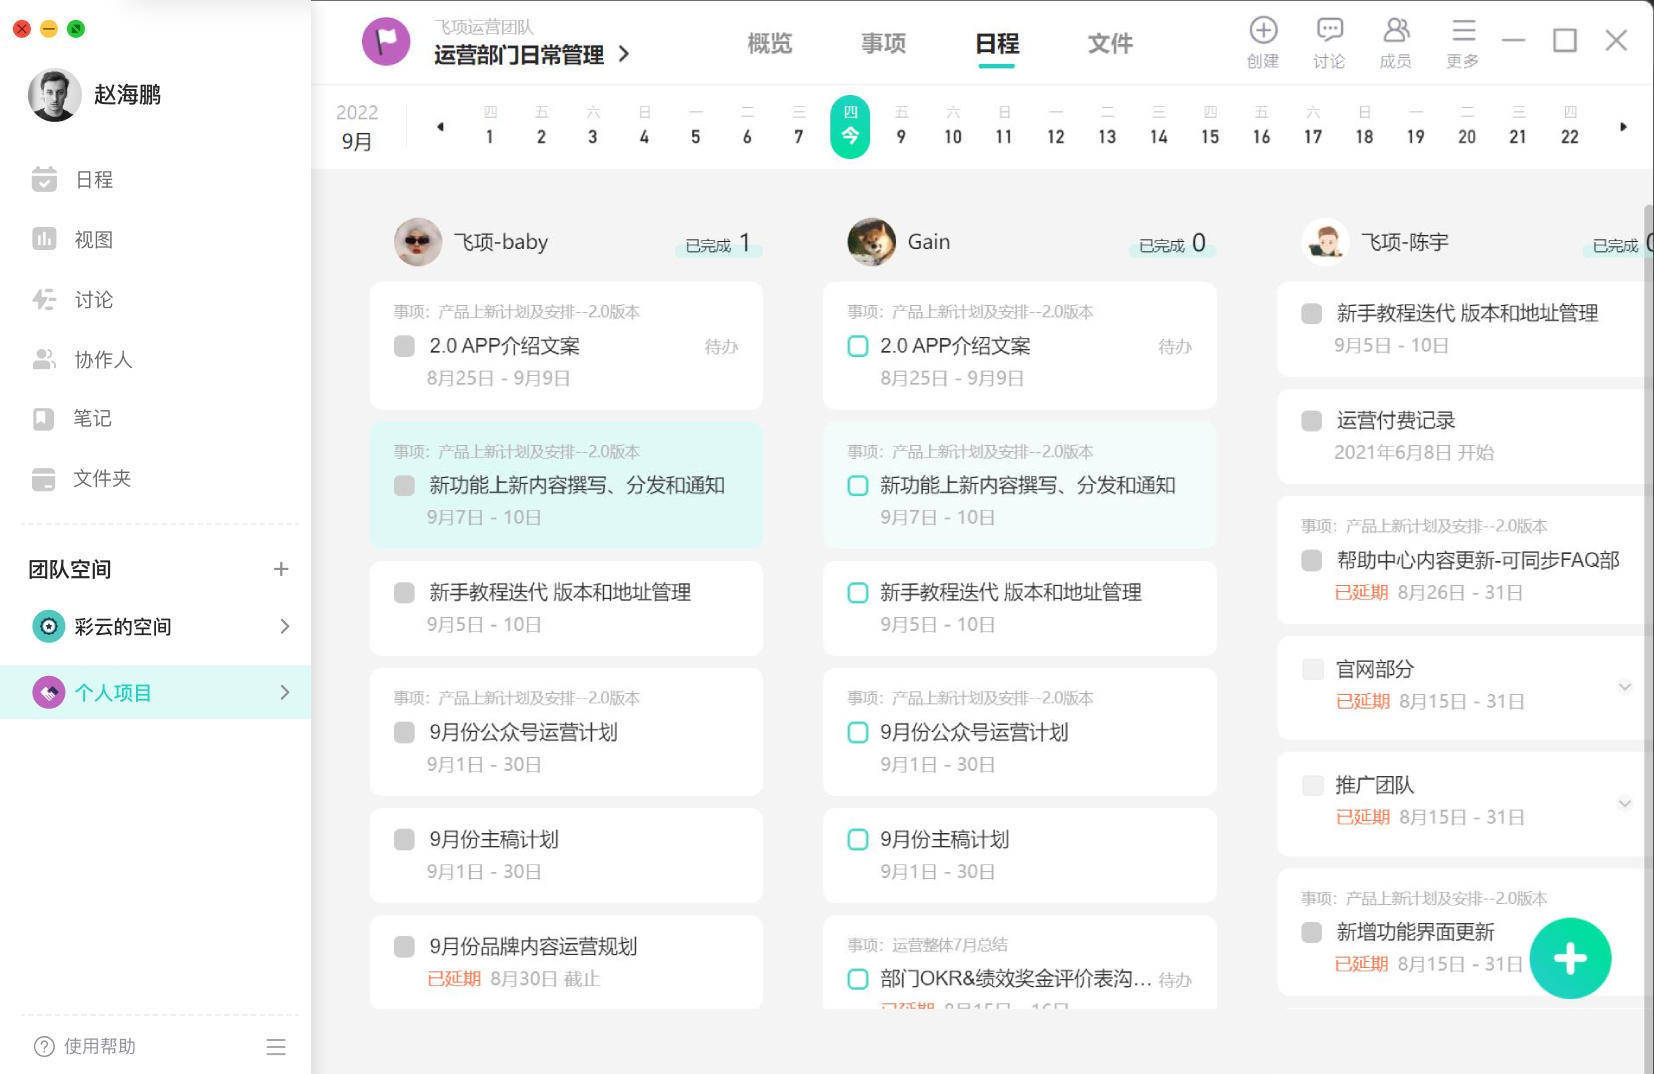
Task: Expand the 官网部分 item details
Action: point(1626,687)
